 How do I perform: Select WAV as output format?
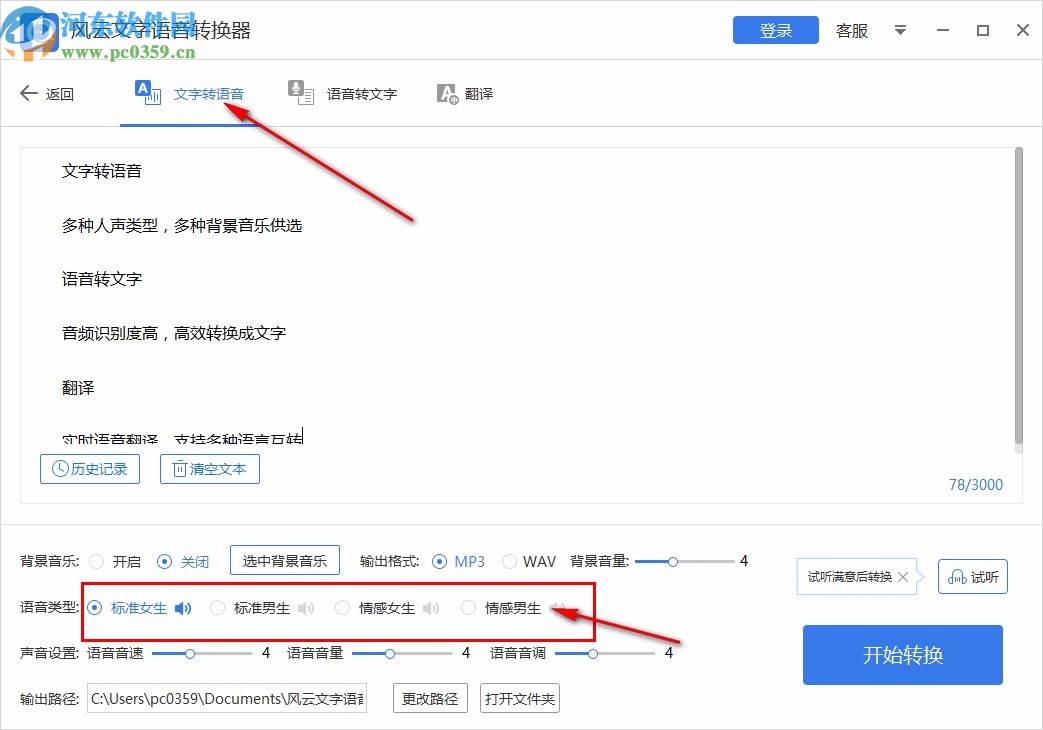click(x=509, y=561)
